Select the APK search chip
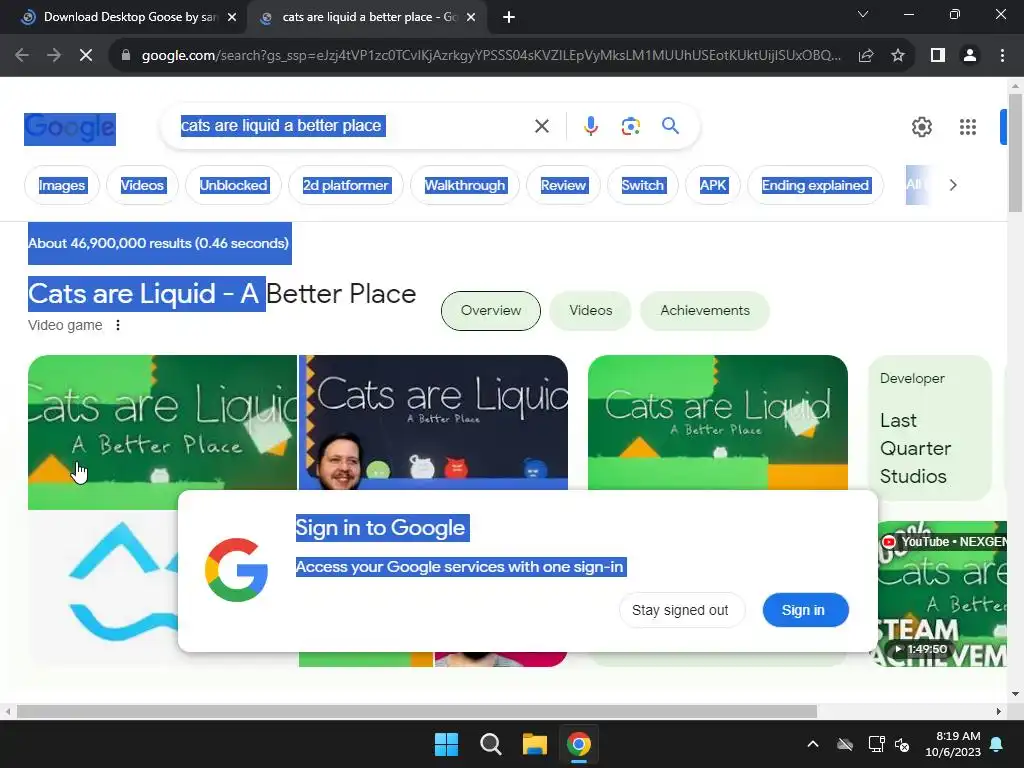The height and width of the screenshot is (768, 1024). (713, 185)
